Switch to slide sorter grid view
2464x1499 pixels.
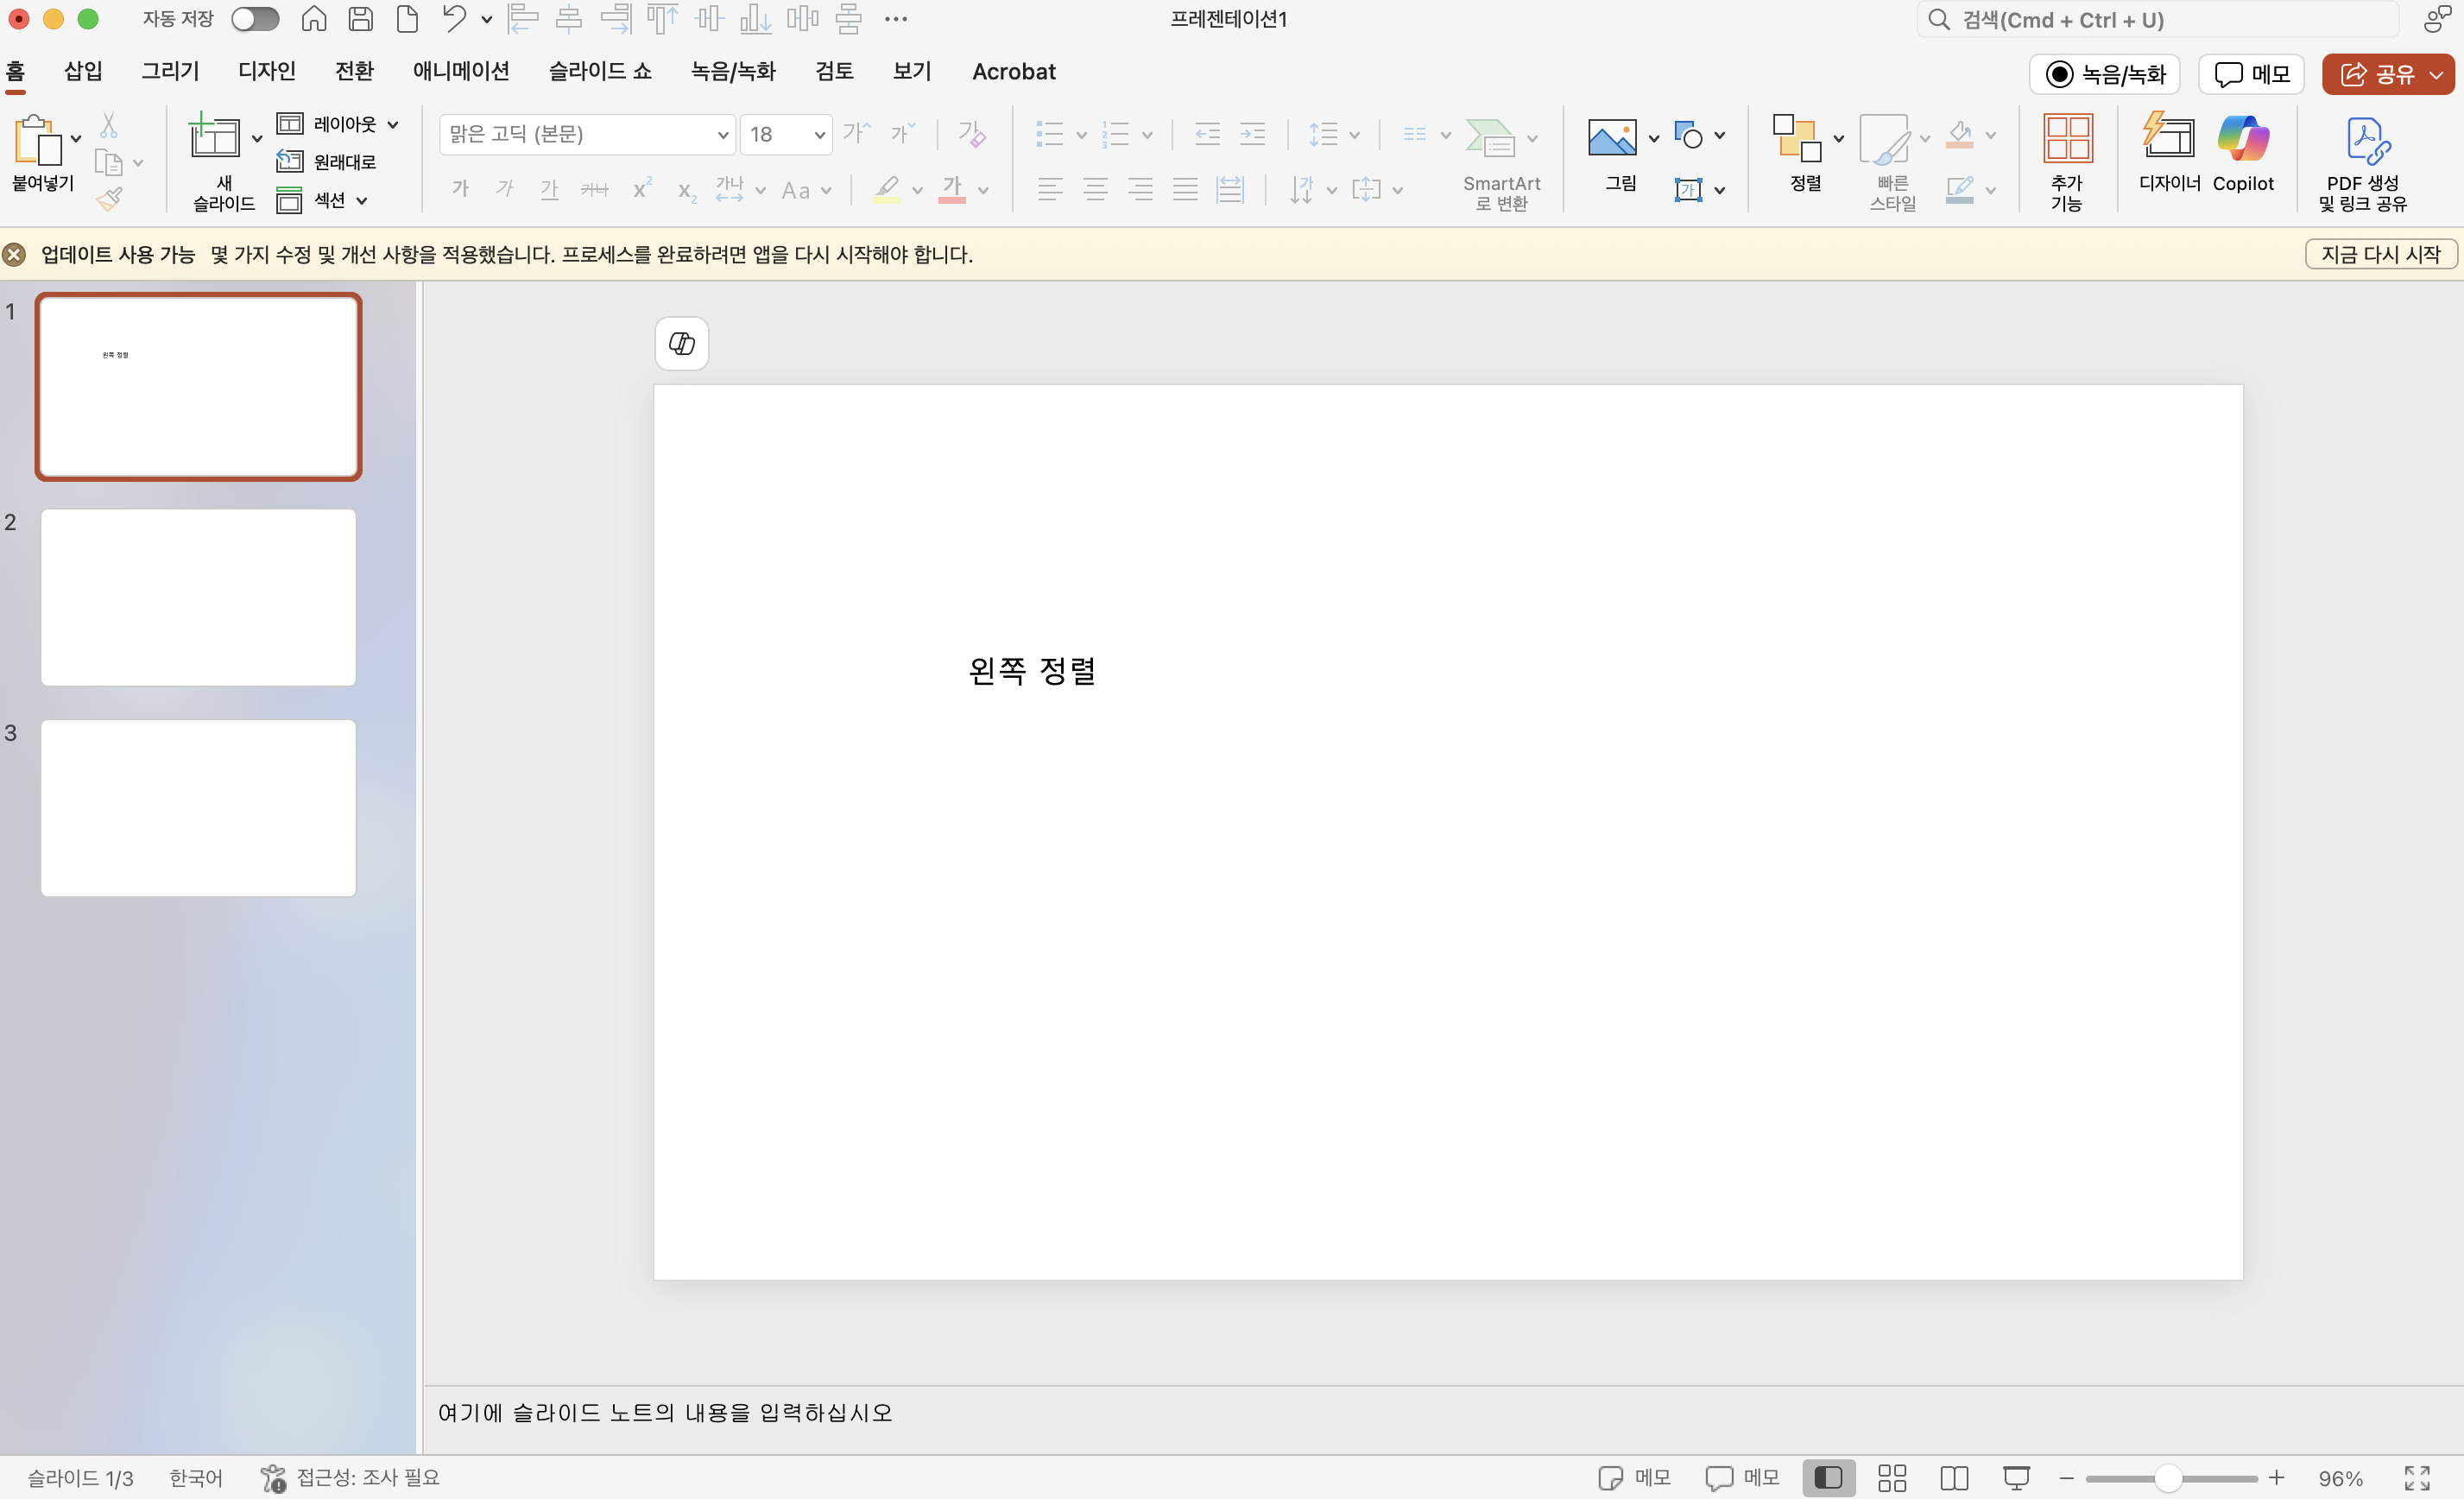(1891, 1477)
